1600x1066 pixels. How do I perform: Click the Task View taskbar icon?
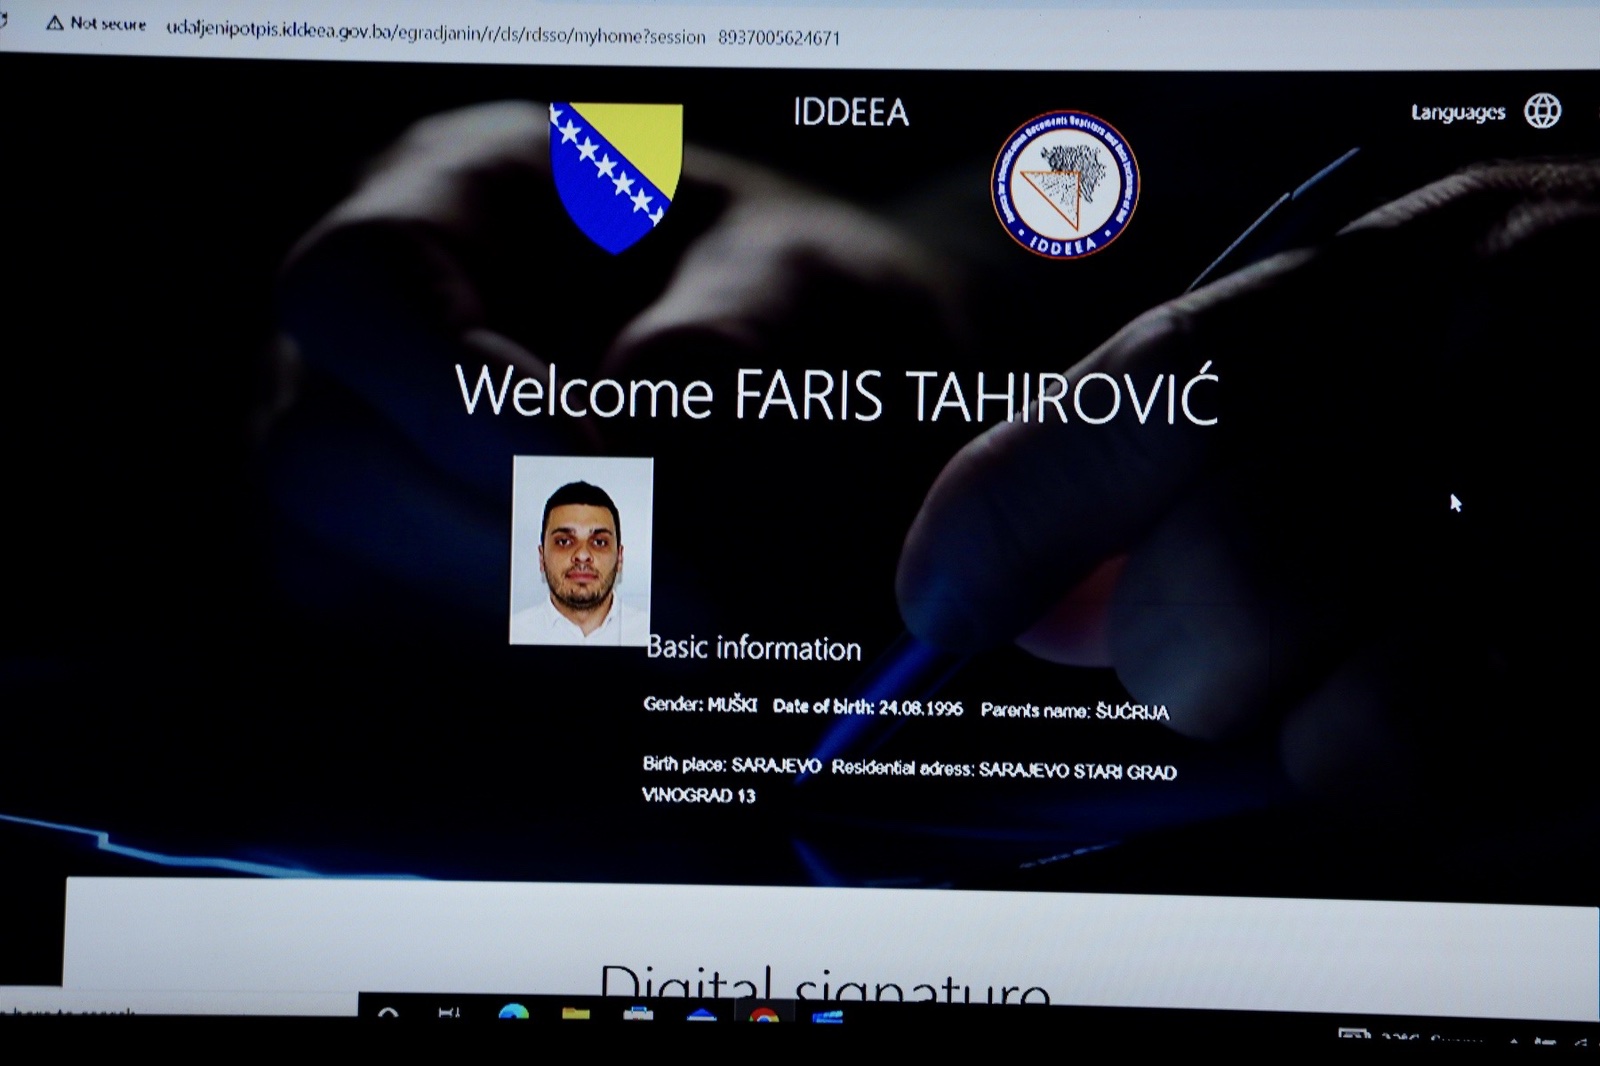449,1014
